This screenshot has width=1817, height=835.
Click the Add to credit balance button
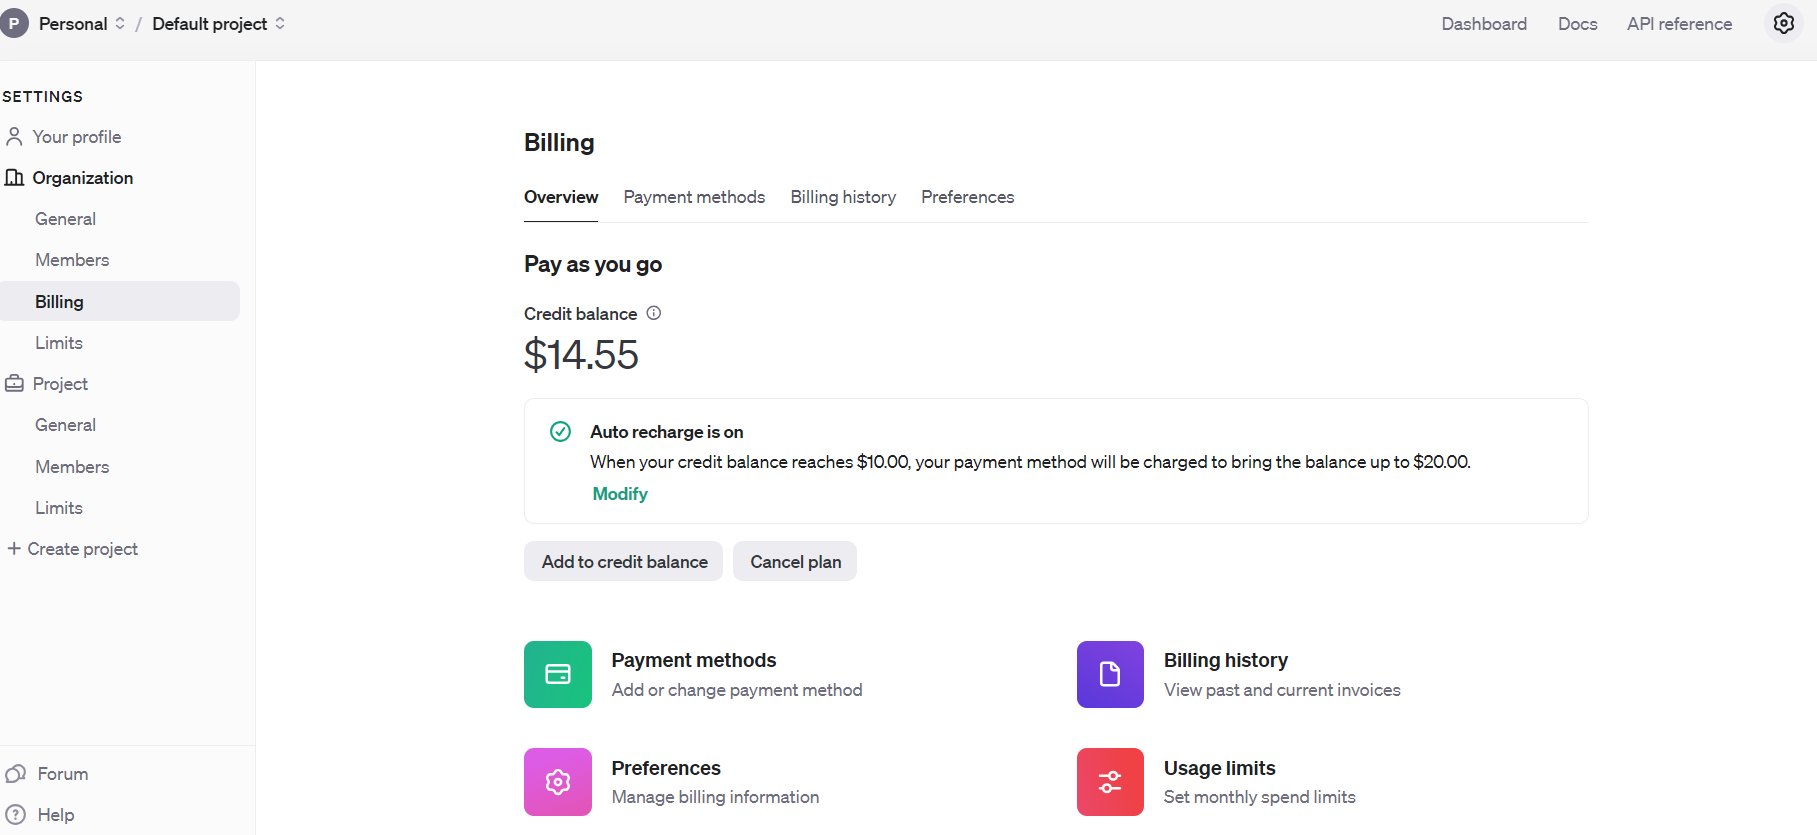[x=624, y=562]
